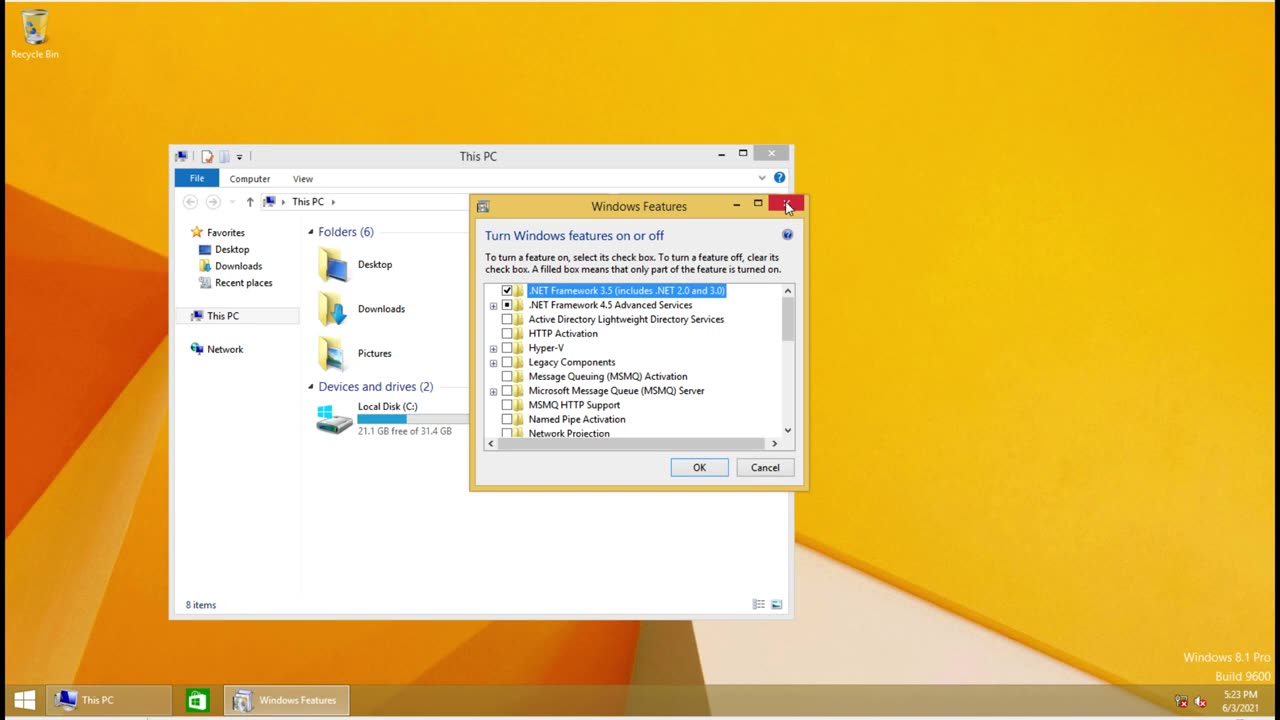Uncheck .NET Framework 3.5 checkbox
This screenshot has height=720, width=1280.
[x=507, y=291]
